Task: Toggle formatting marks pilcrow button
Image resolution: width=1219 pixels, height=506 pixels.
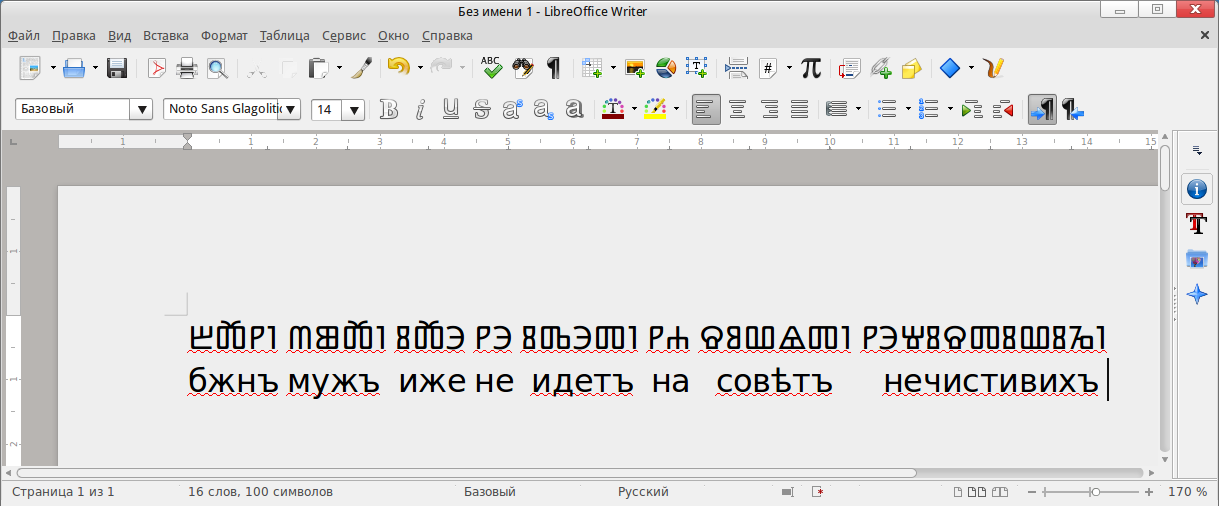Action: click(552, 68)
